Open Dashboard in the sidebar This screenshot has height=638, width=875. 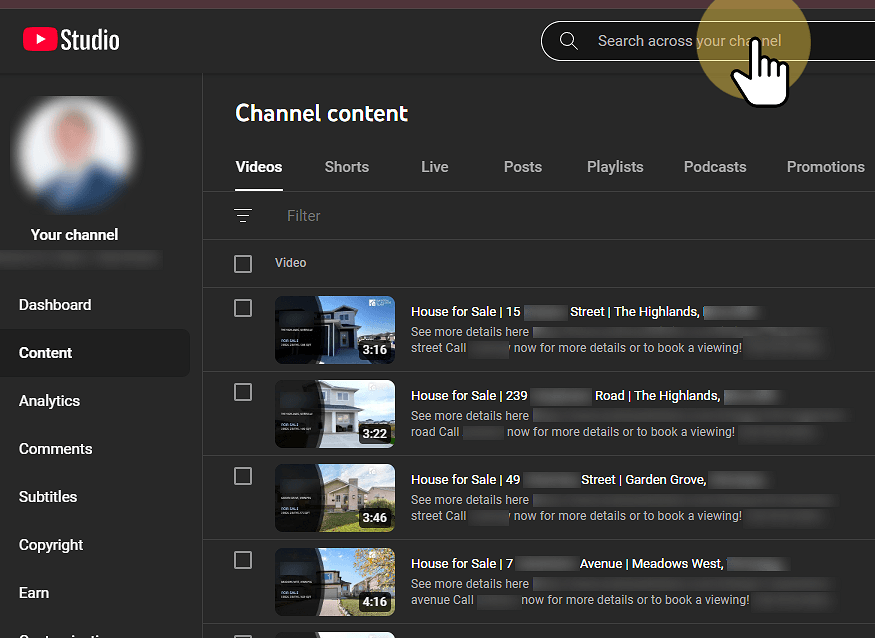pyautogui.click(x=55, y=305)
